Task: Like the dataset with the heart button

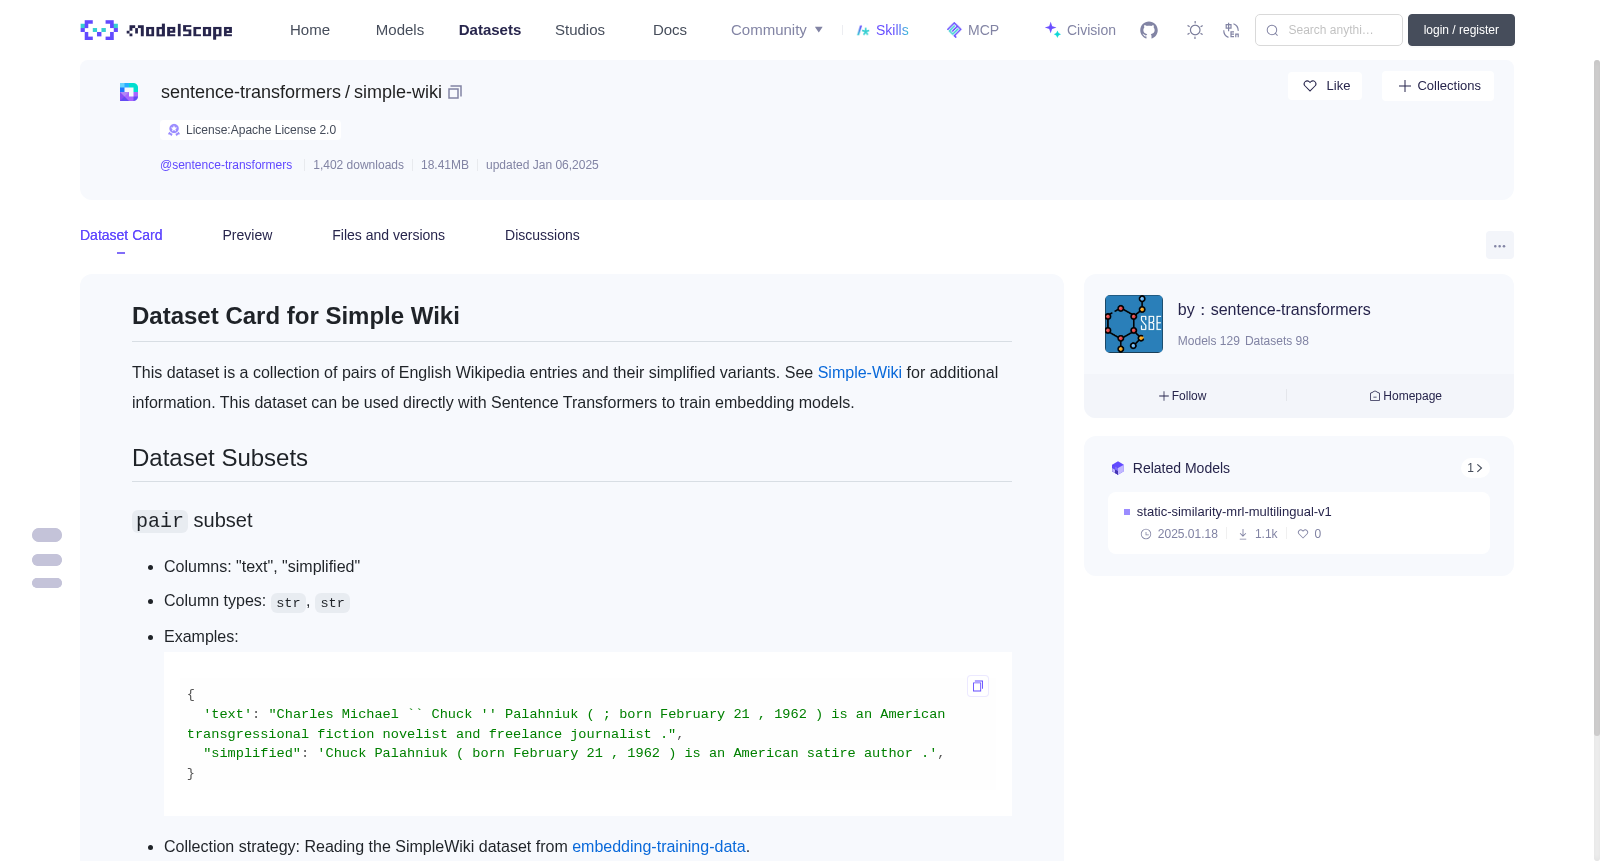Action: coord(1325,86)
